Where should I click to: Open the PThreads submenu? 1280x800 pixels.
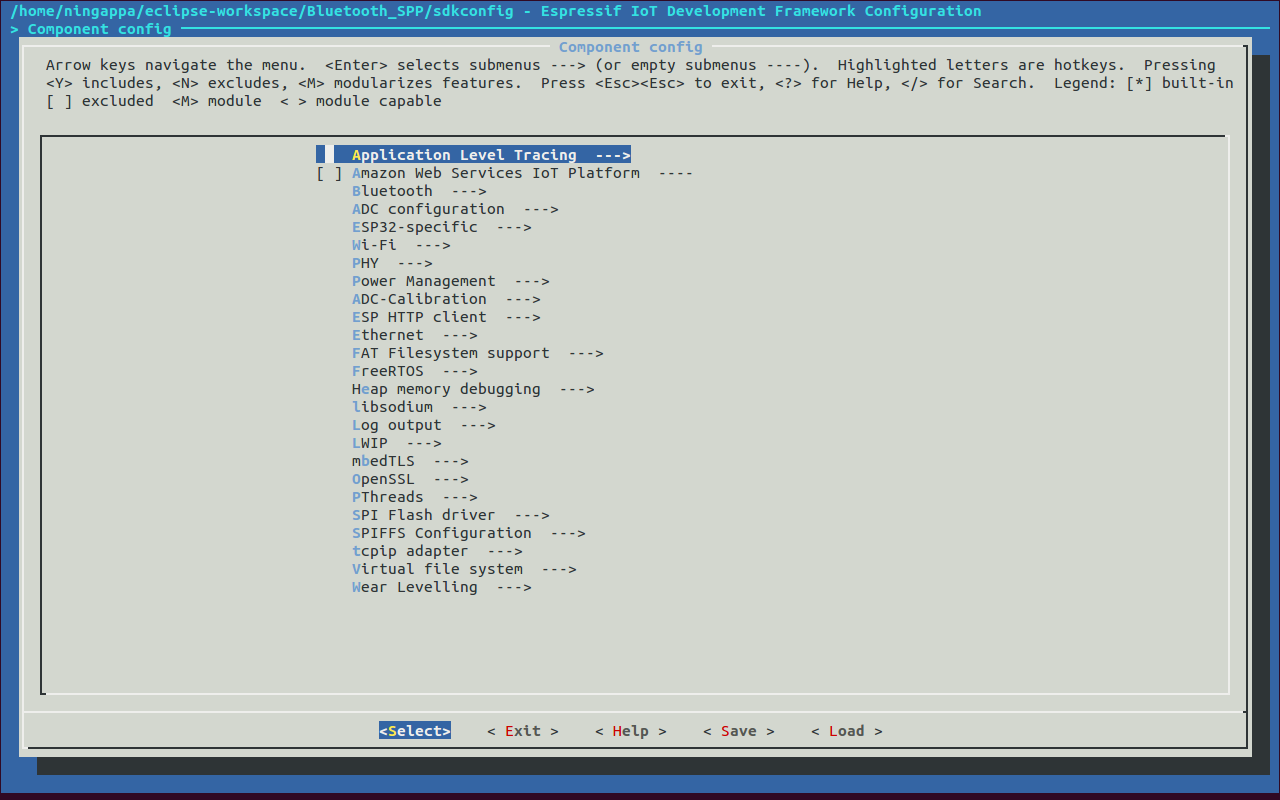[415, 497]
